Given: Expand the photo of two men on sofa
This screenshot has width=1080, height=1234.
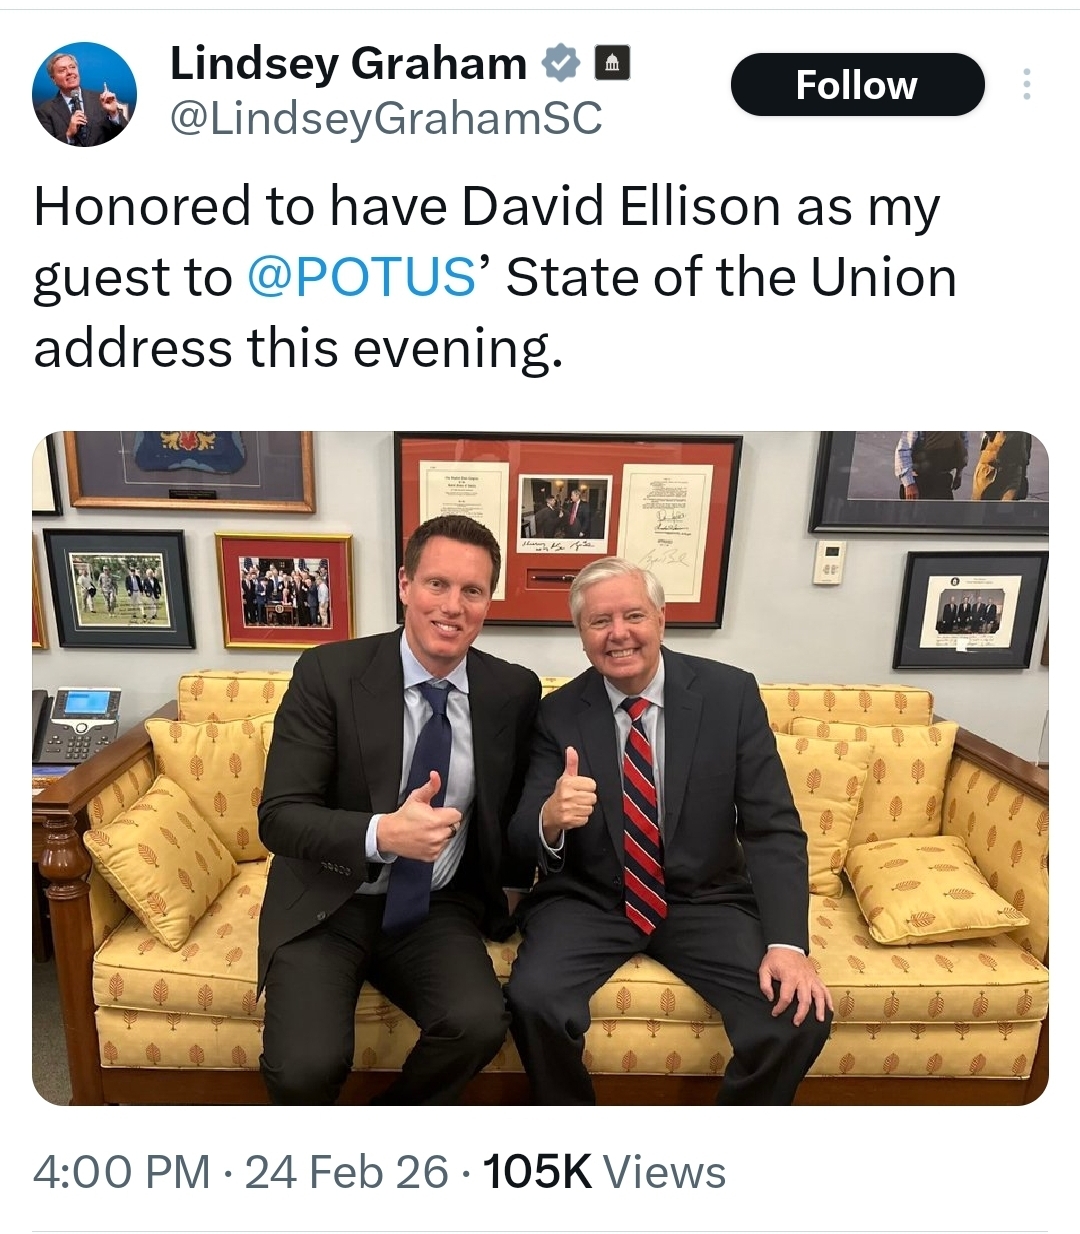Looking at the screenshot, I should [x=540, y=767].
